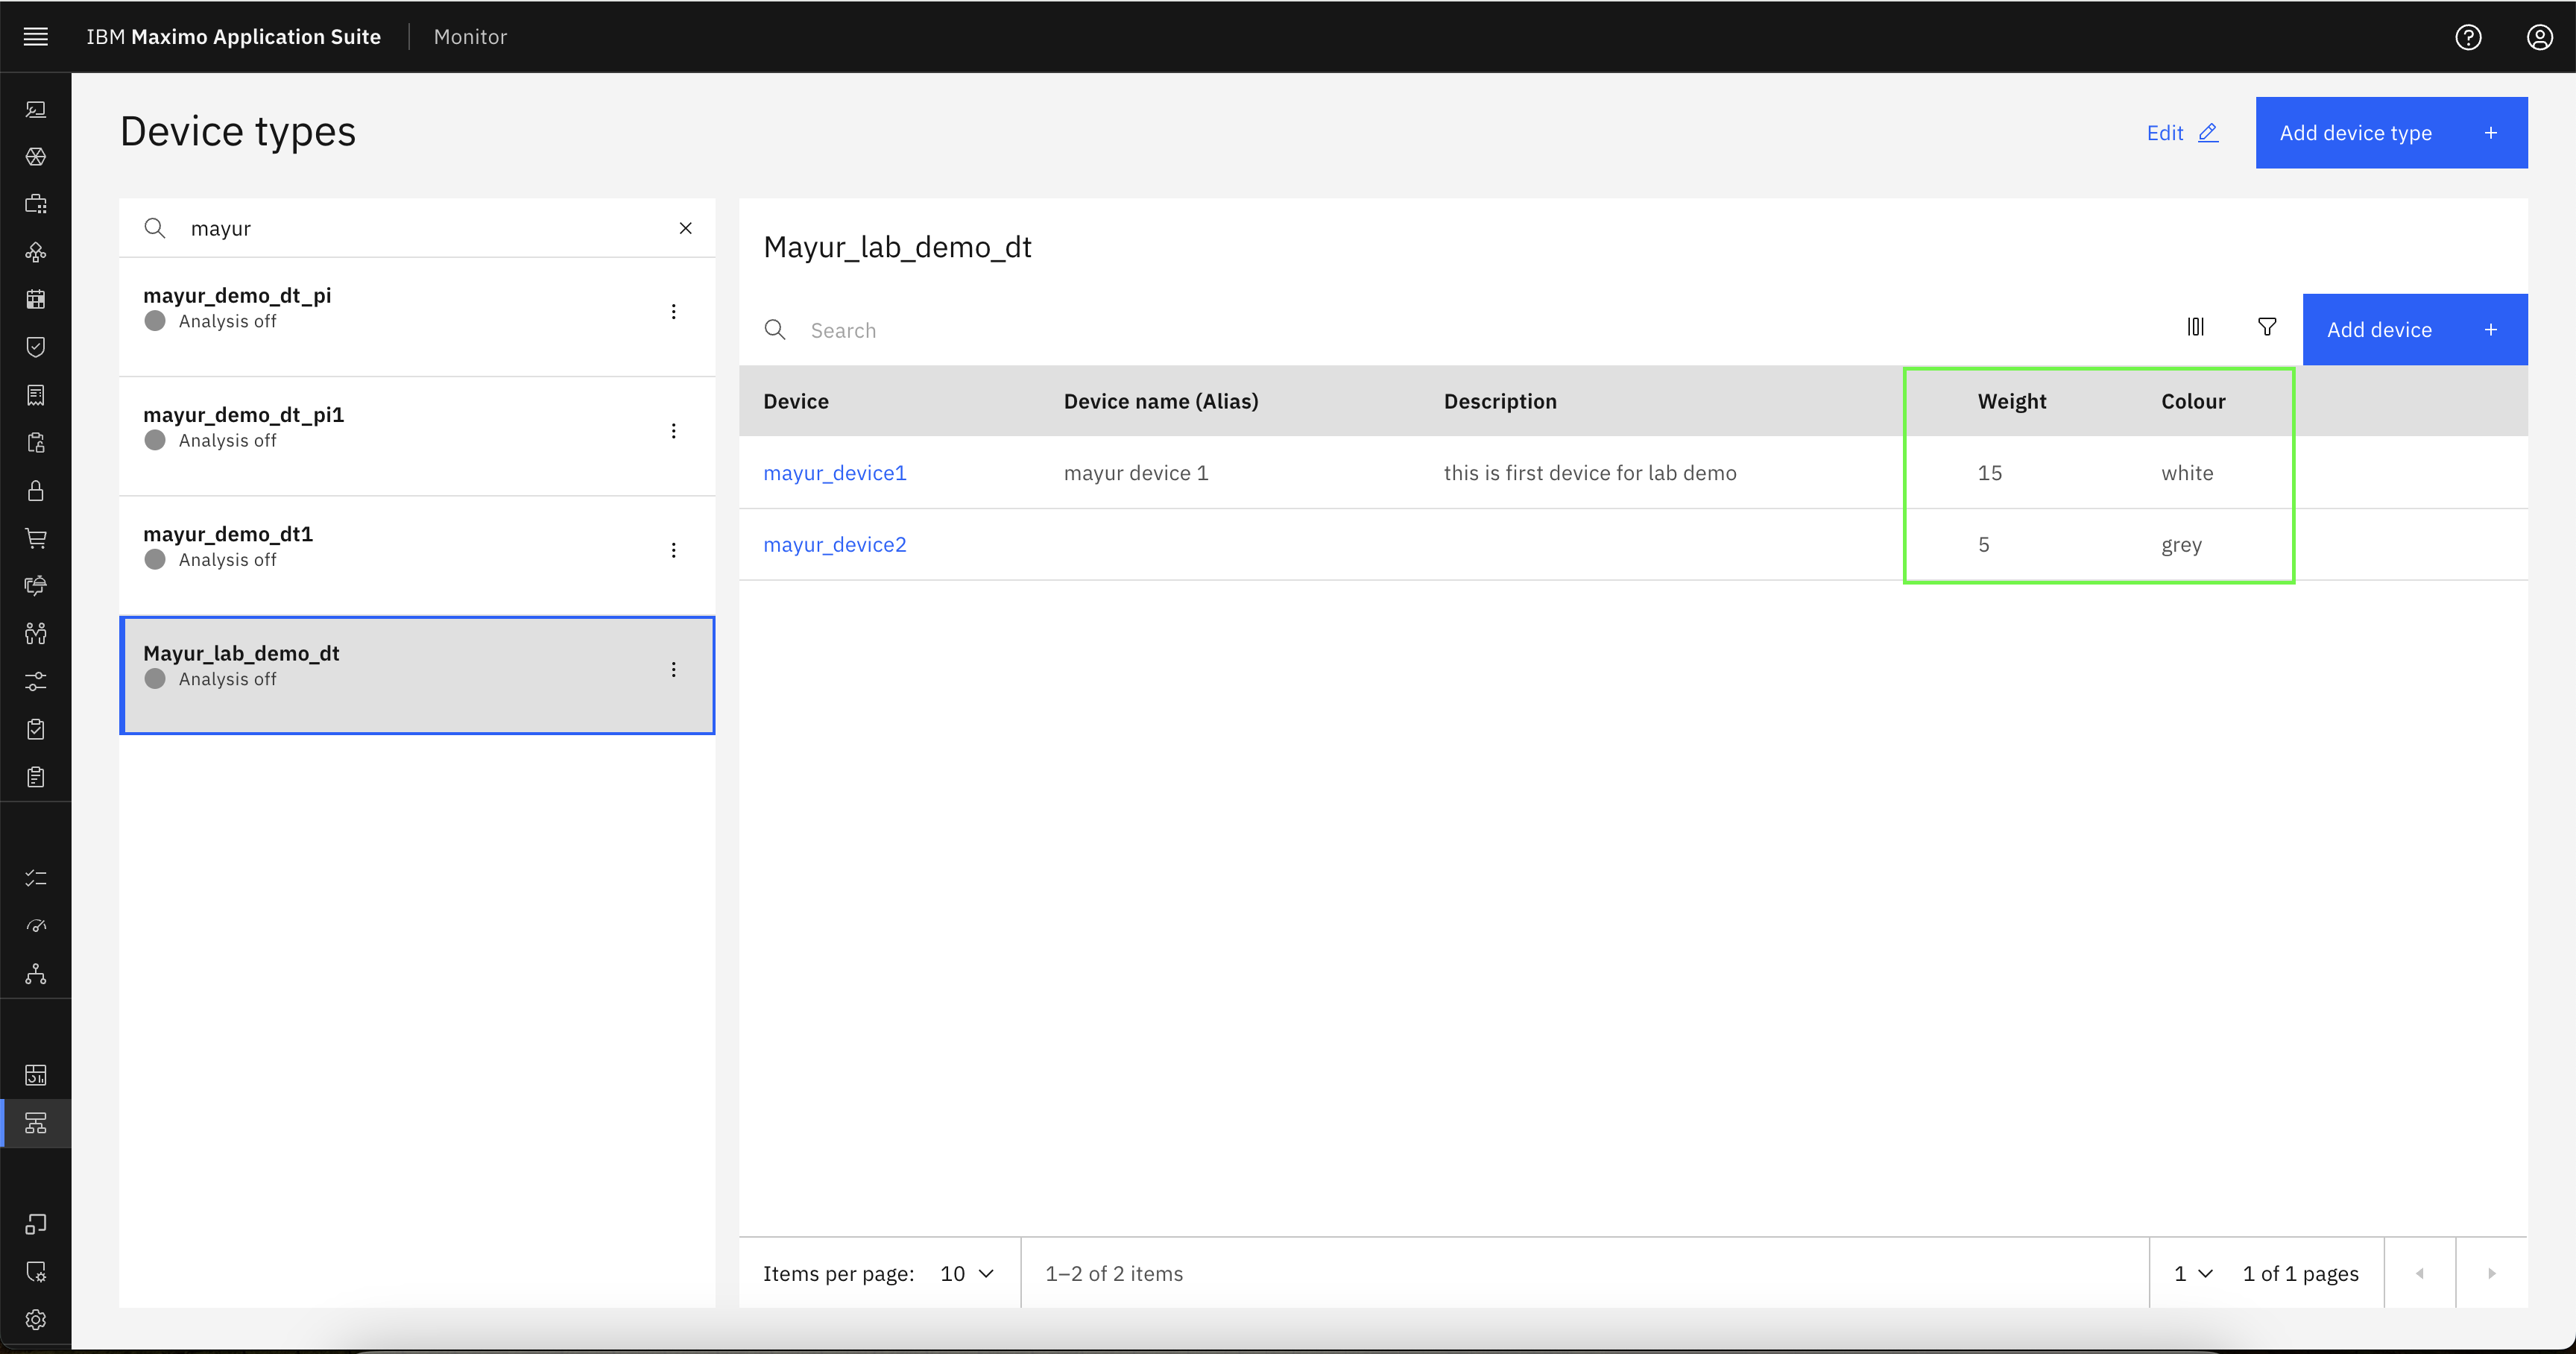The image size is (2576, 1354).
Task: Open the mayur_device1 link
Action: [x=835, y=473]
